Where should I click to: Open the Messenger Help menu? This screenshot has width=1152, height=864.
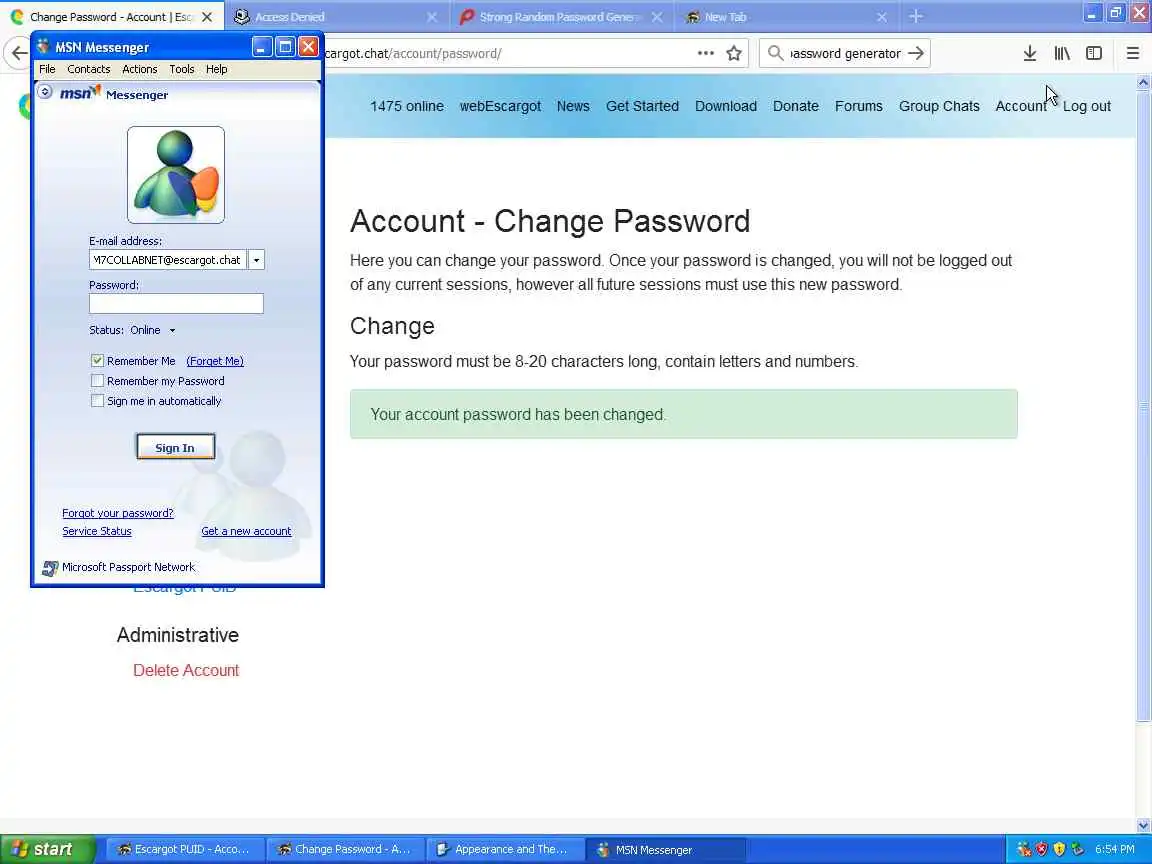click(216, 69)
